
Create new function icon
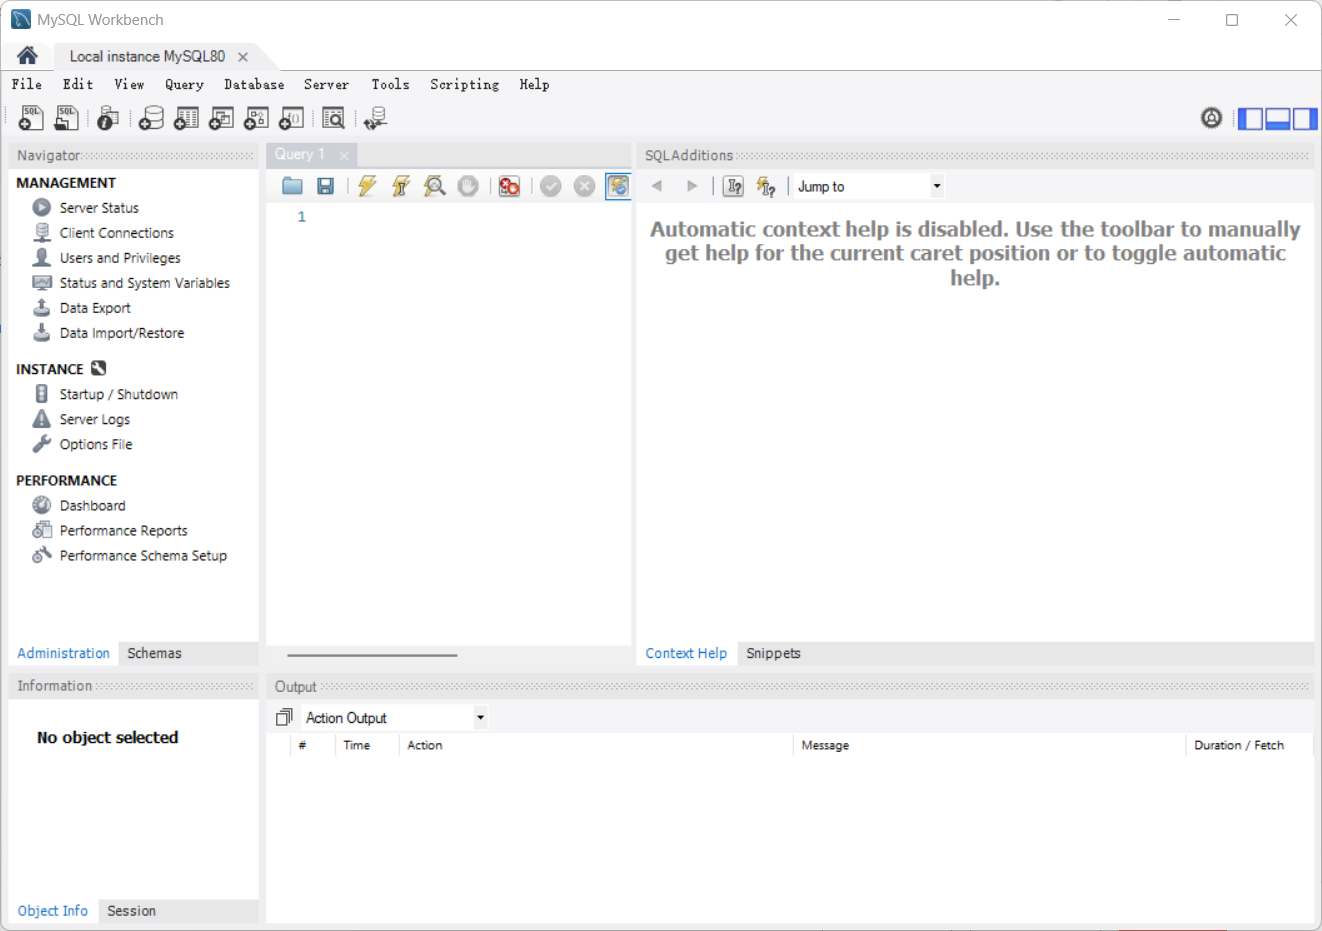pyautogui.click(x=291, y=118)
